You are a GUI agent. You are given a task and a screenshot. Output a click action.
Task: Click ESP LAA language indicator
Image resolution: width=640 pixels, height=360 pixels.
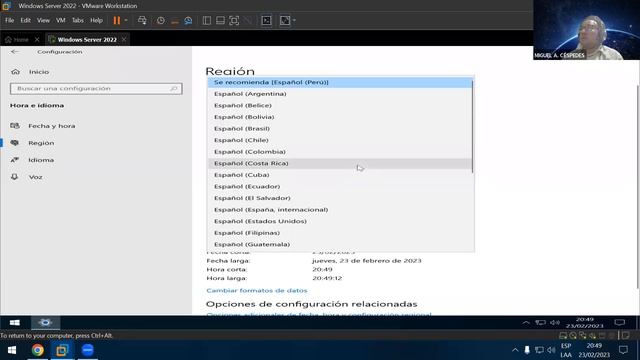click(x=566, y=350)
